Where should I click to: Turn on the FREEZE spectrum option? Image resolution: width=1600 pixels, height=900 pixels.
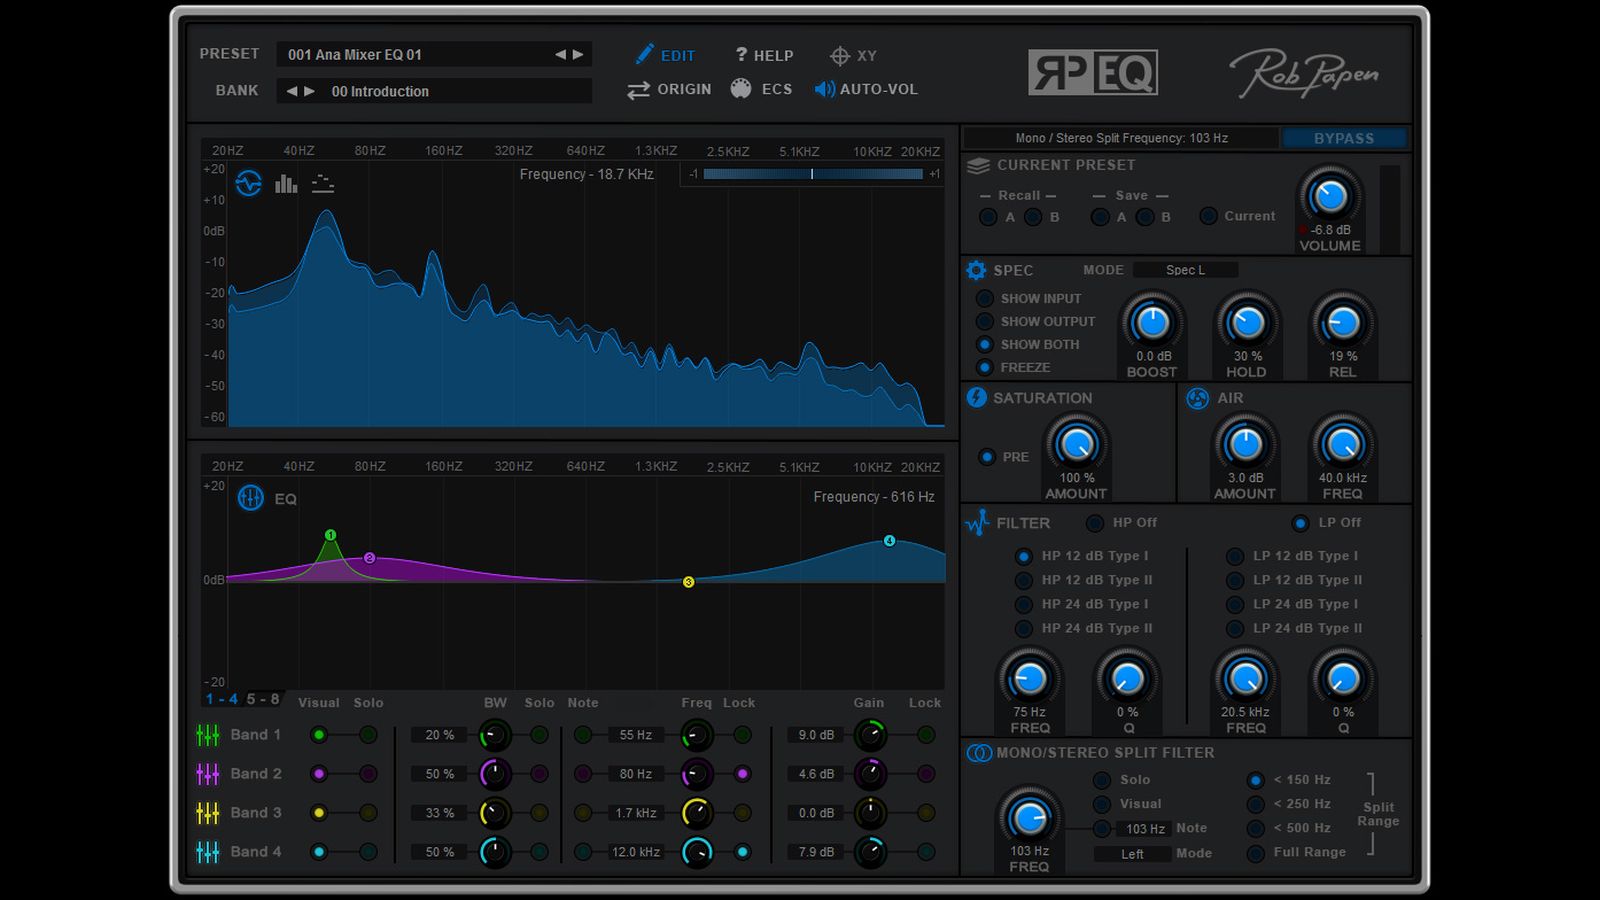coord(985,367)
